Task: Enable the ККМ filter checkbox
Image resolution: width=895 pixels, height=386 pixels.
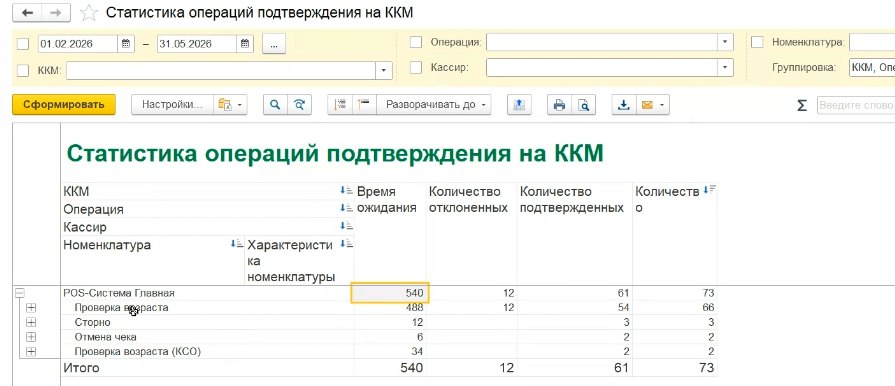Action: coord(23,71)
